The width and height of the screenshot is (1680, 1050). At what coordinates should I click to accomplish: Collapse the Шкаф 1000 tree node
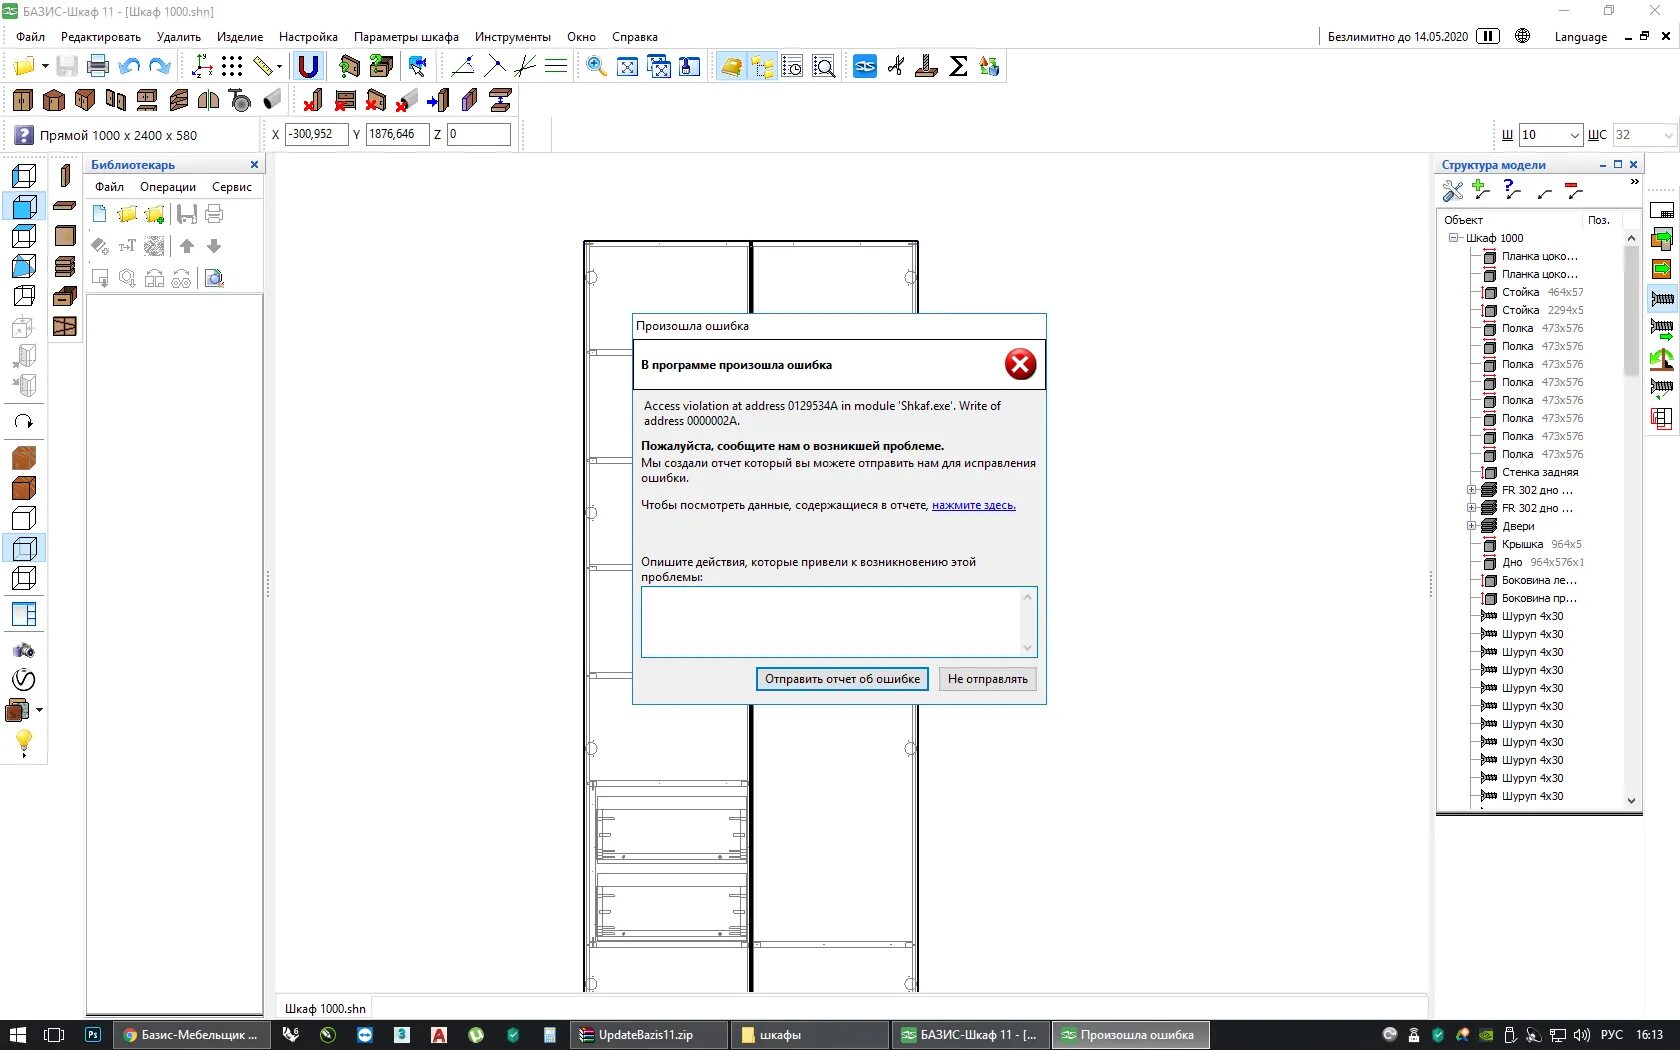(1454, 238)
